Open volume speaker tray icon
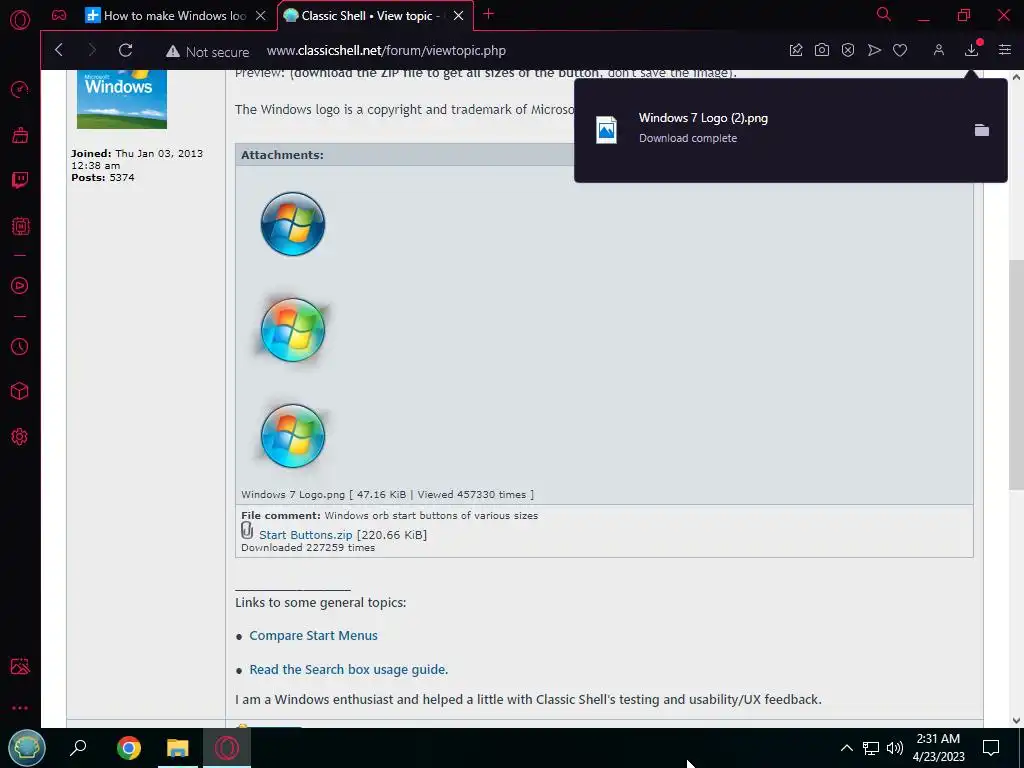The height and width of the screenshot is (768, 1024). click(895, 748)
